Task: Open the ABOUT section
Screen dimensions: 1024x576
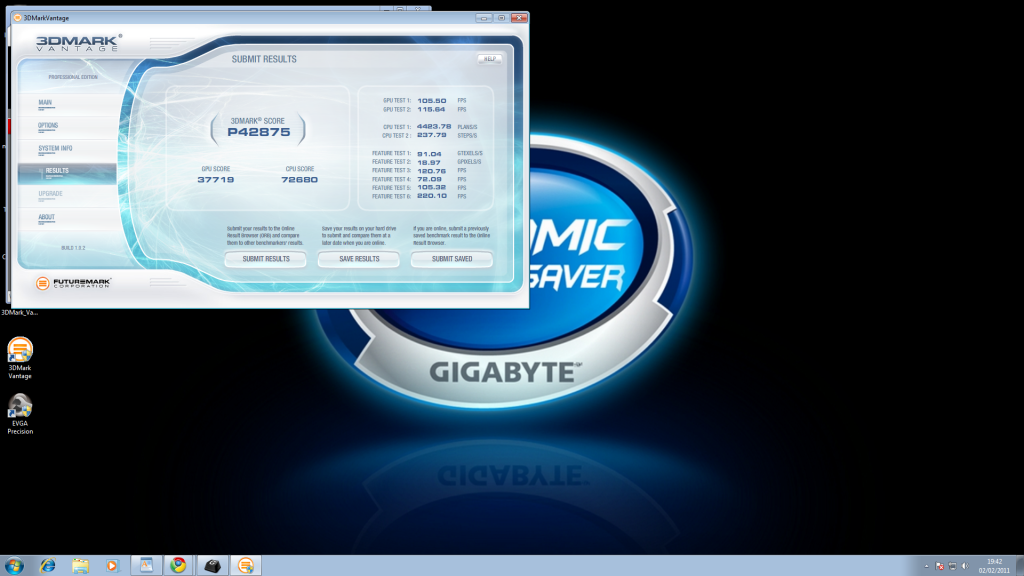Action: 47,217
